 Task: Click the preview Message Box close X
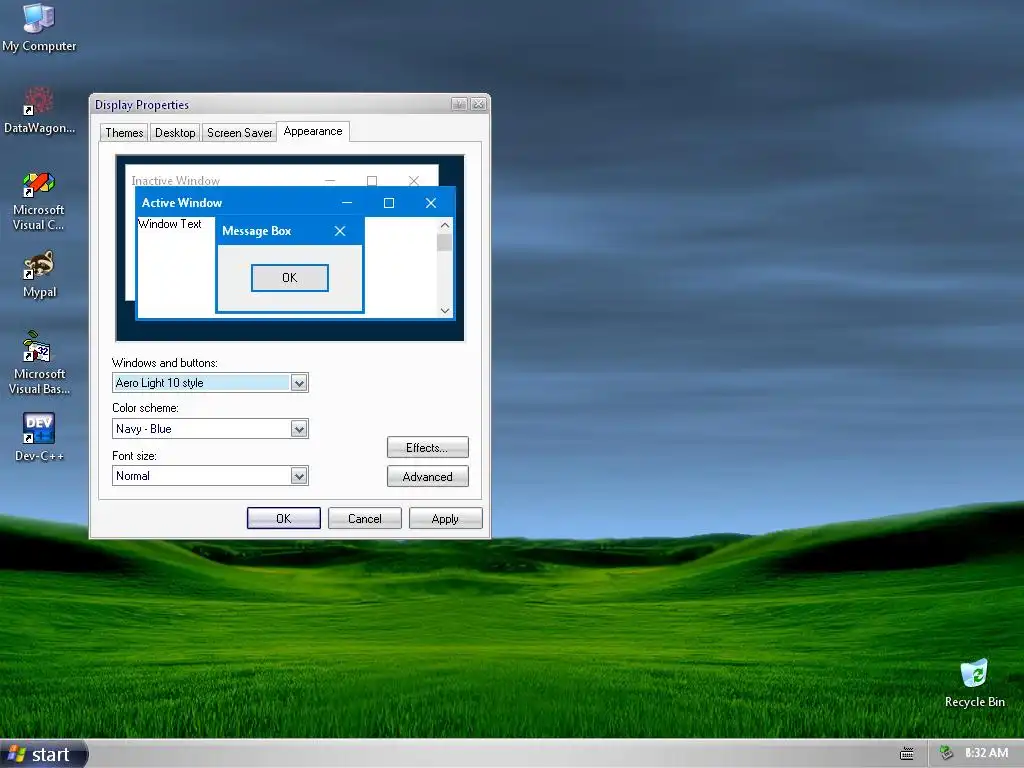(x=340, y=231)
